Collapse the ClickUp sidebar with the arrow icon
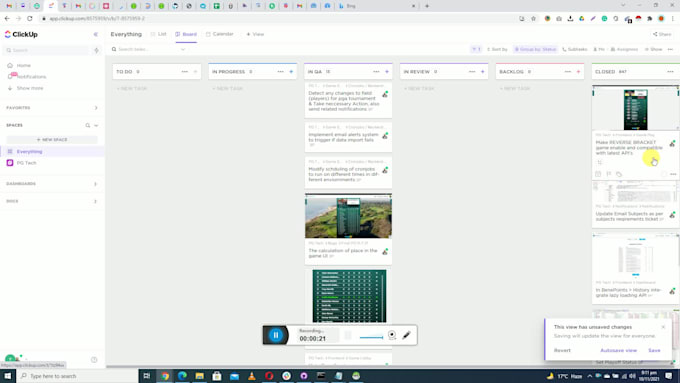Viewport: 680px width, 383px height. coord(95,34)
